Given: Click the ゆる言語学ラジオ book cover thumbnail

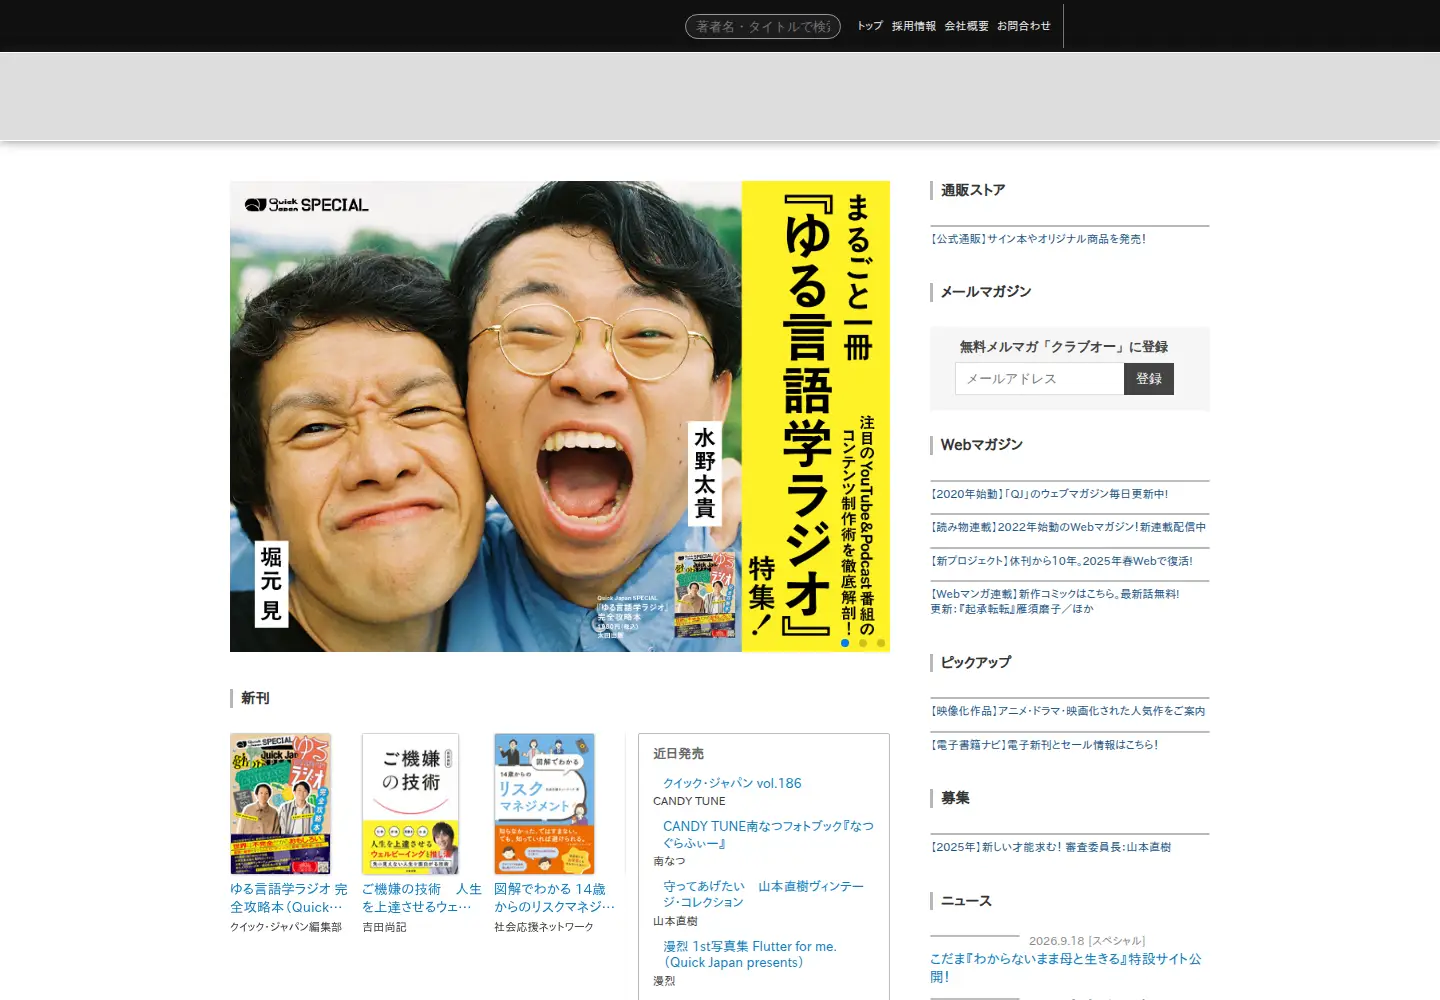Looking at the screenshot, I should coord(280,804).
